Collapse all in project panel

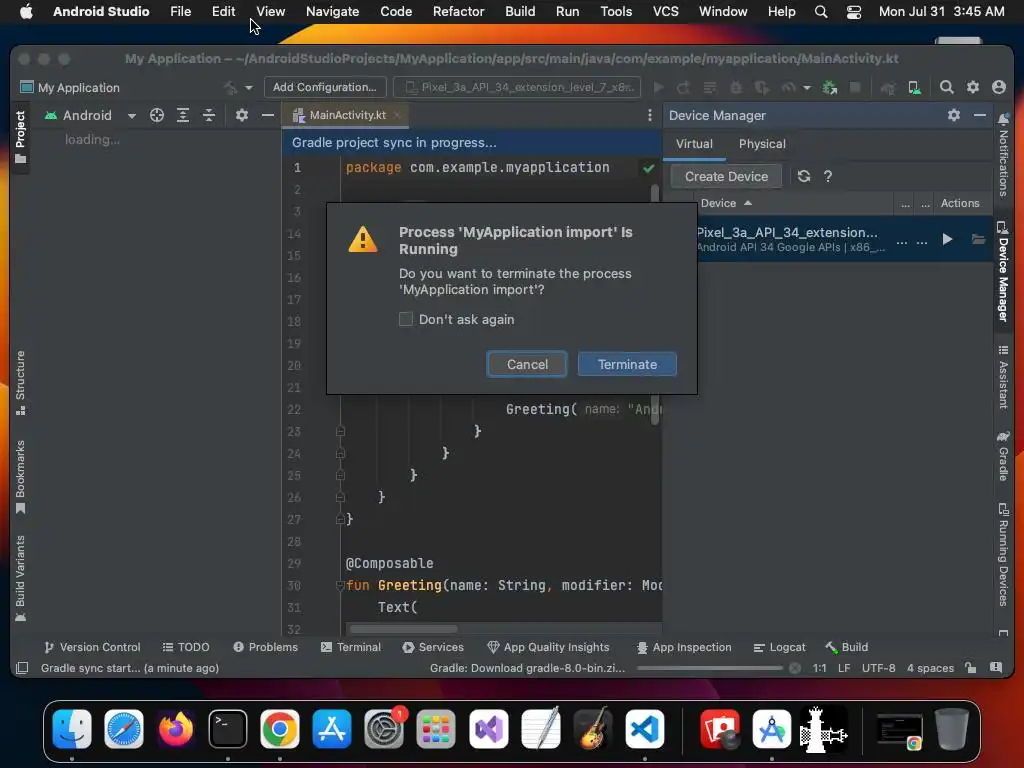(209, 116)
